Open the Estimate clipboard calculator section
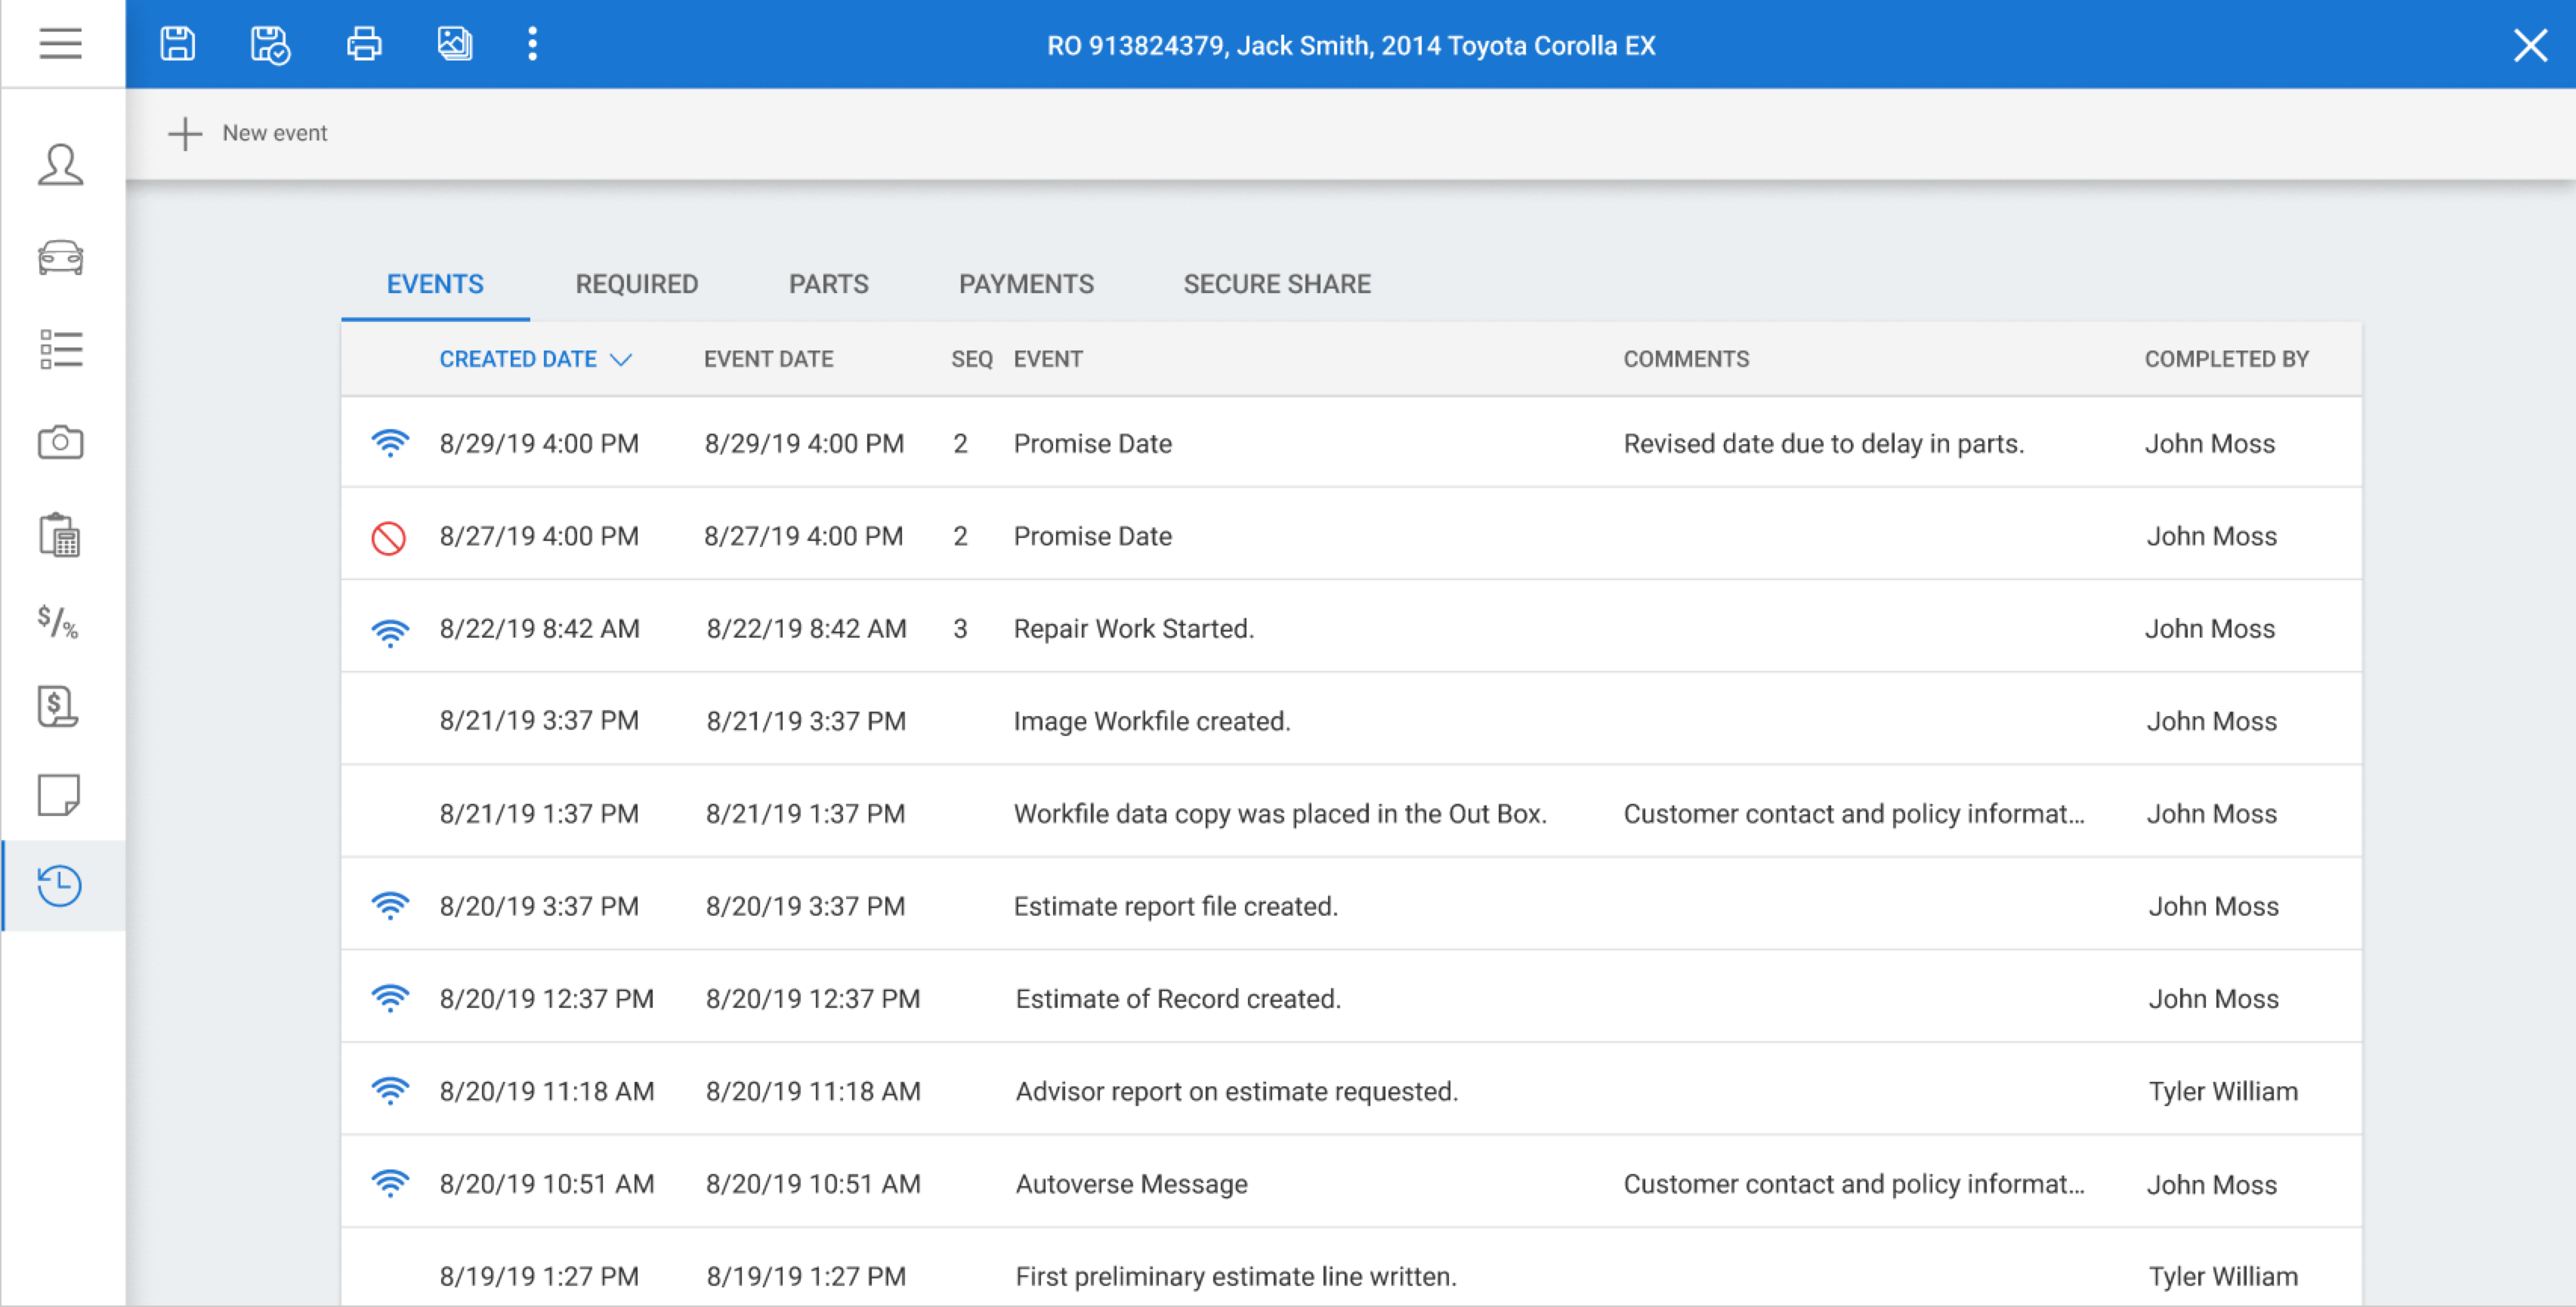This screenshot has height=1307, width=2576. tap(60, 535)
